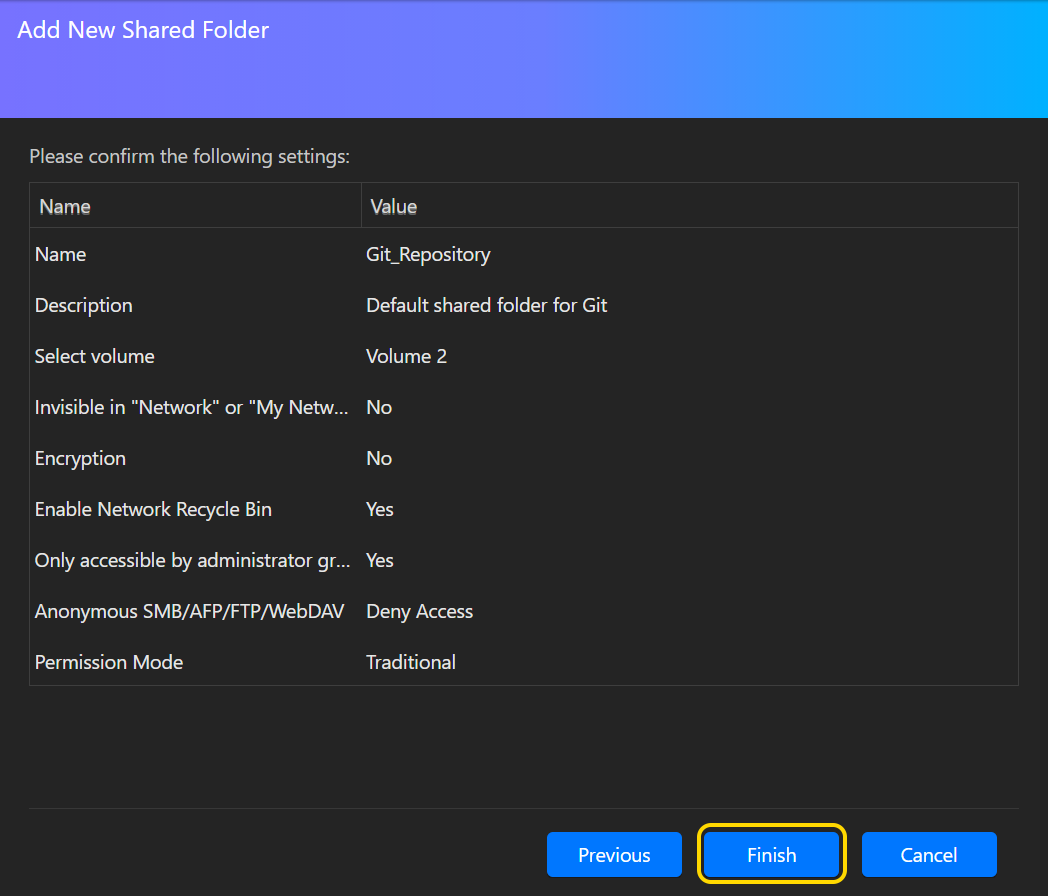Select the Git_Repository name value
The image size is (1048, 896).
tap(428, 255)
